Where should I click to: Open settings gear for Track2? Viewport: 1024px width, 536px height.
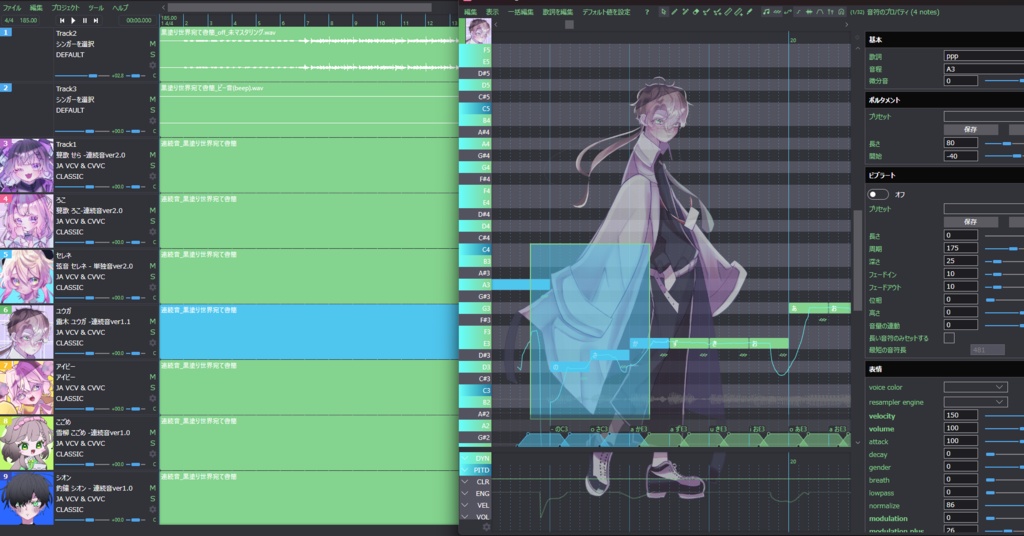(153, 65)
